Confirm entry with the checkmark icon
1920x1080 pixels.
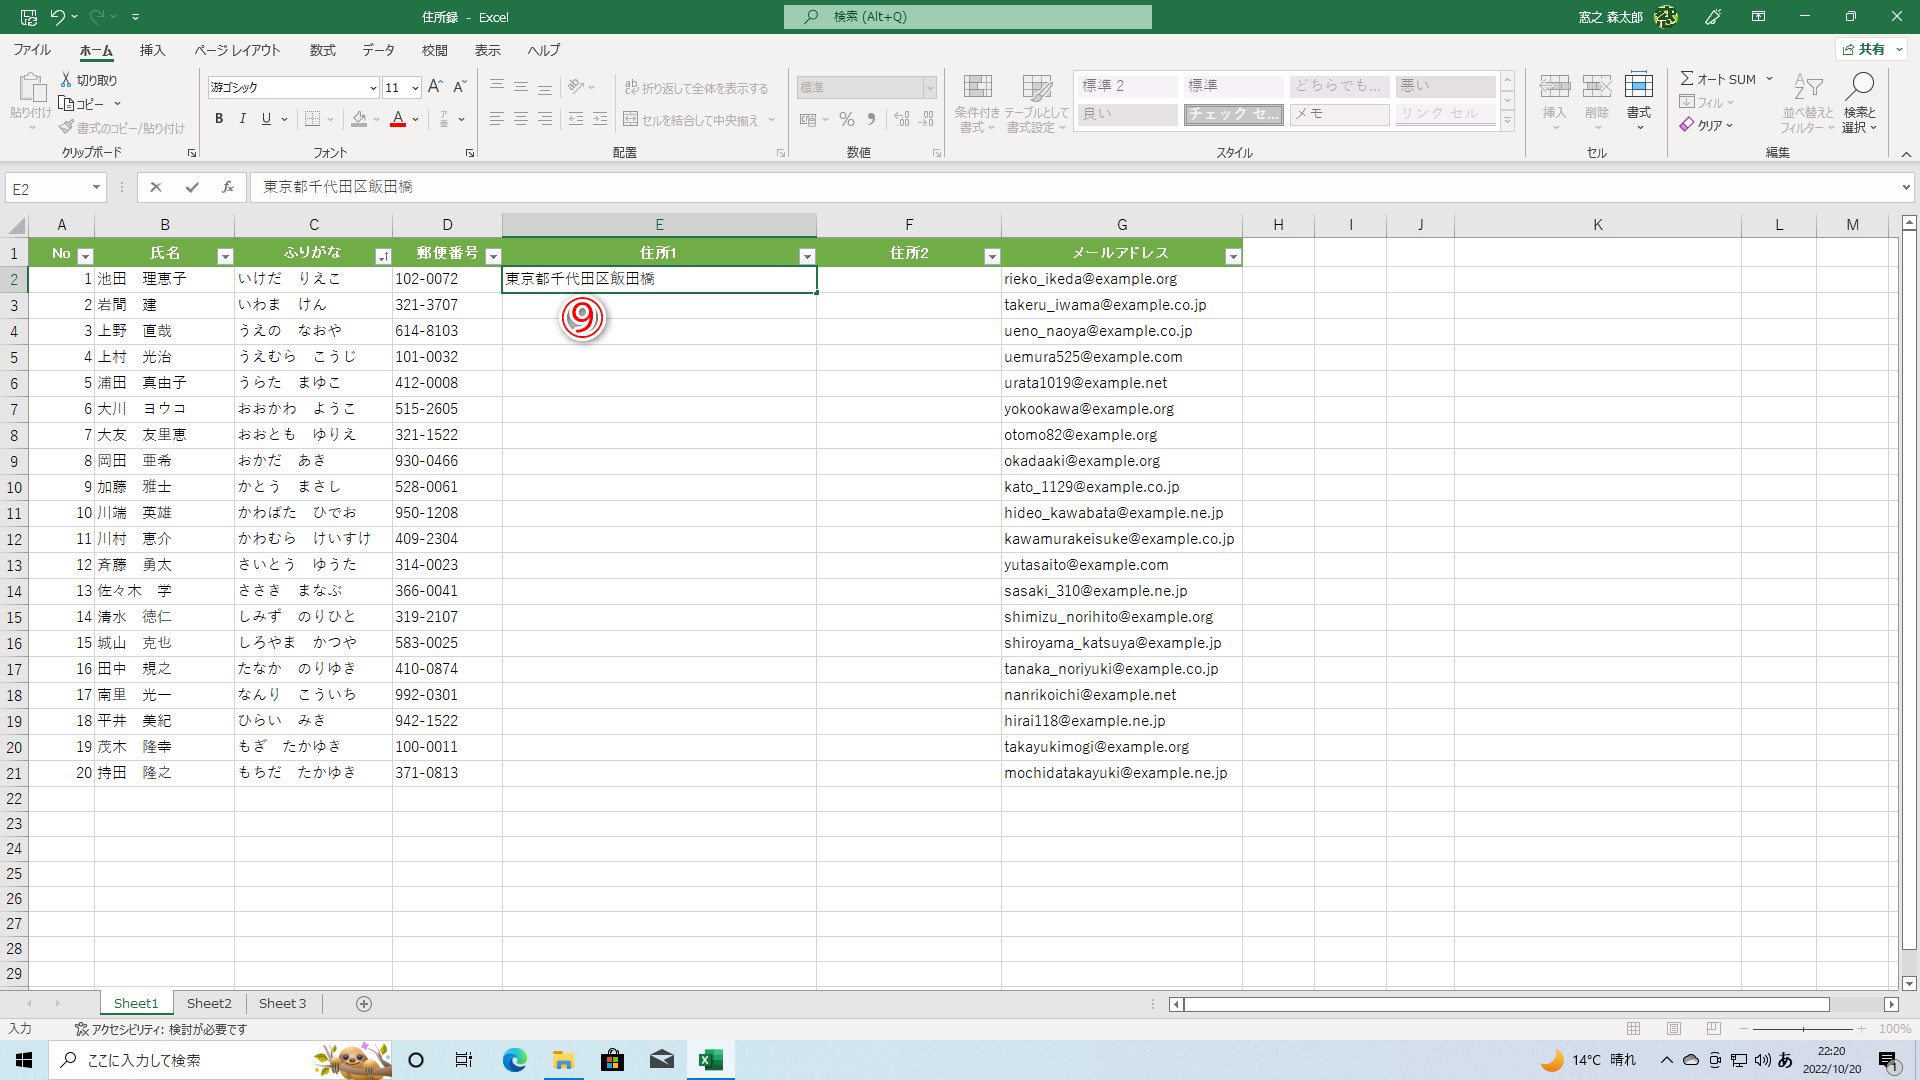point(192,187)
